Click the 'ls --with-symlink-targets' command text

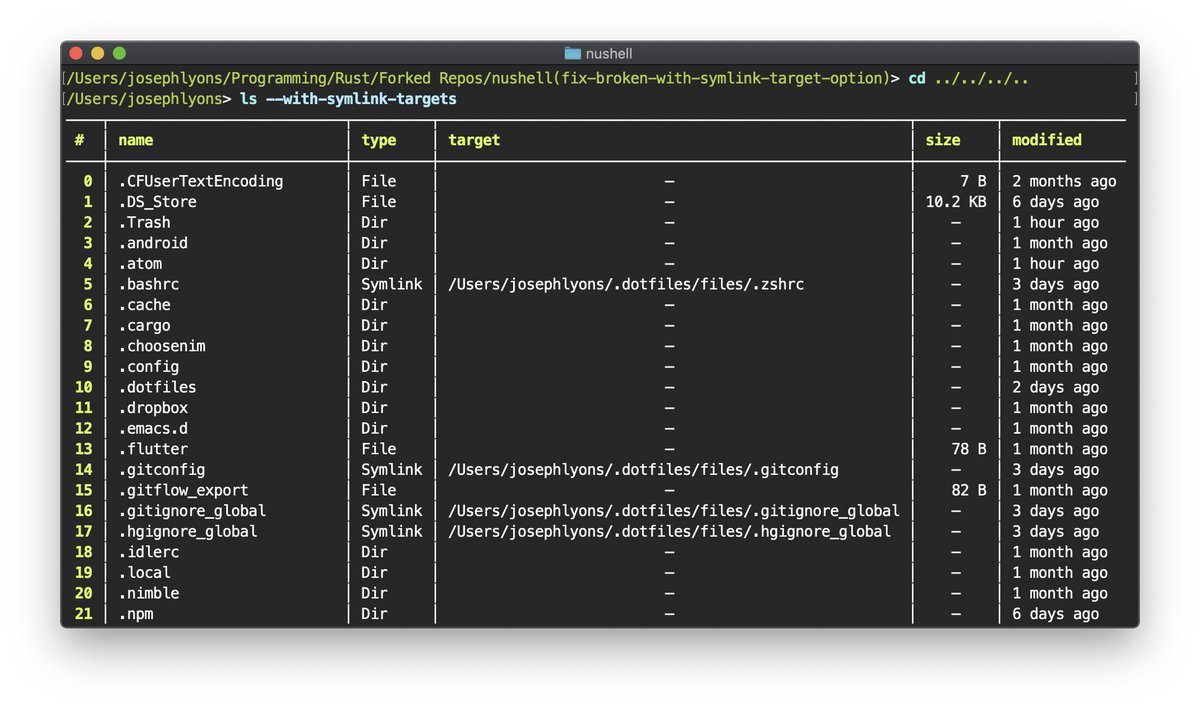[349, 99]
